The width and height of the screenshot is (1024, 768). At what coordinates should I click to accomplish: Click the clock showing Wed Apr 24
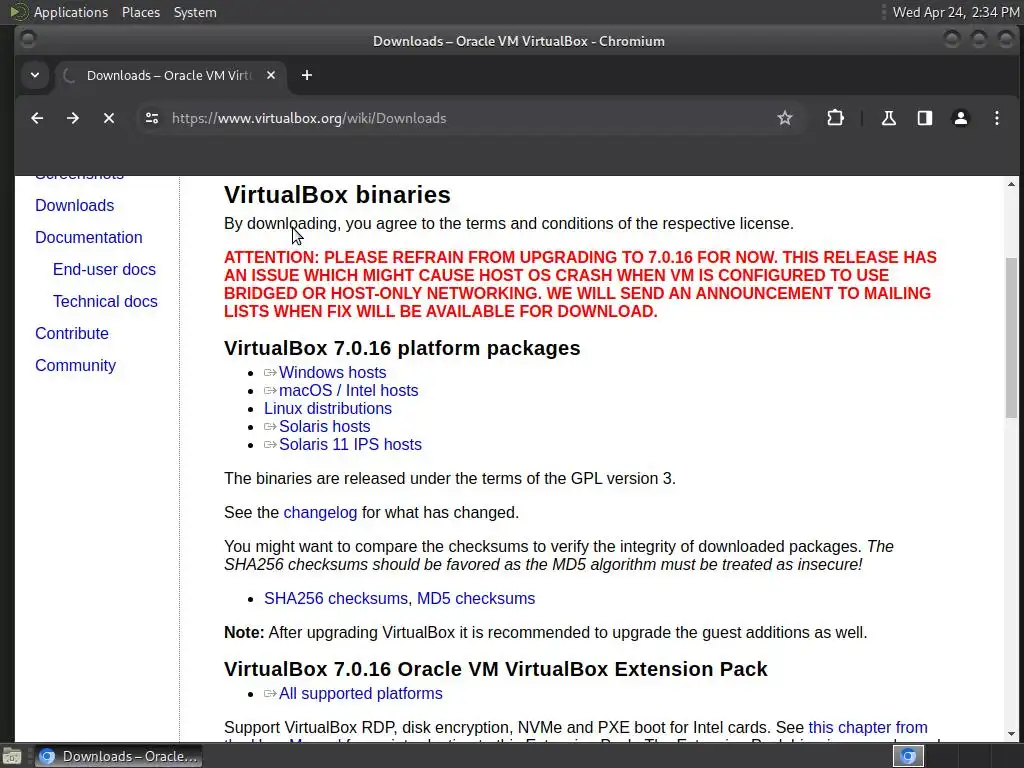[955, 12]
